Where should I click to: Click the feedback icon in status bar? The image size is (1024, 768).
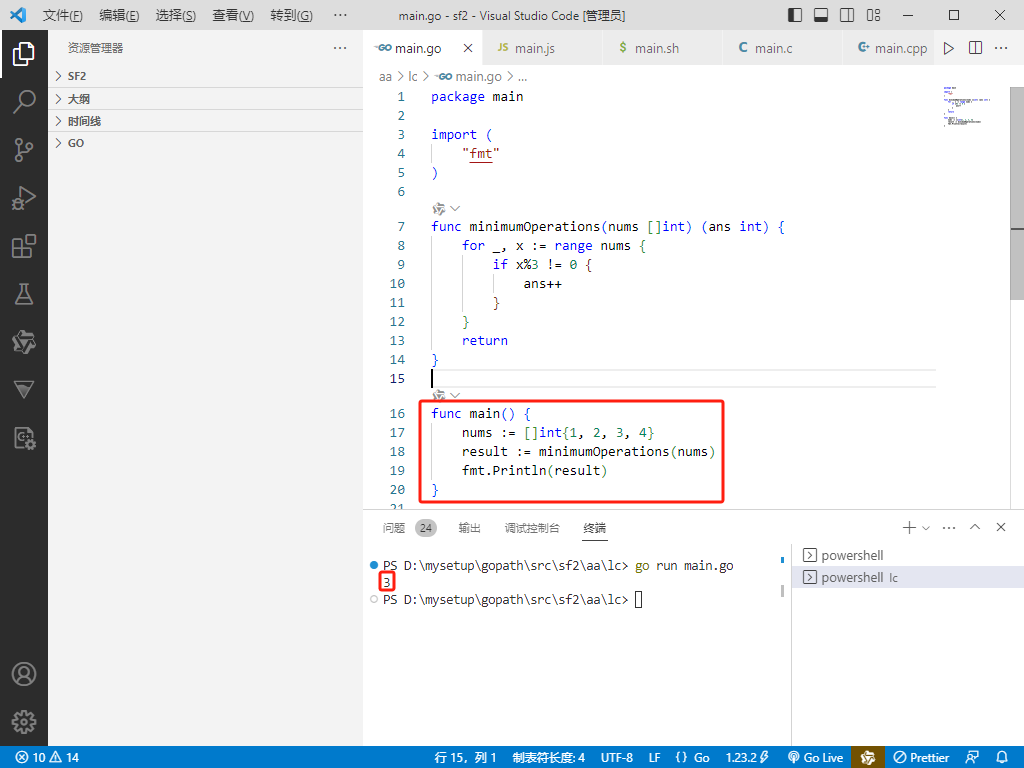tap(972, 758)
